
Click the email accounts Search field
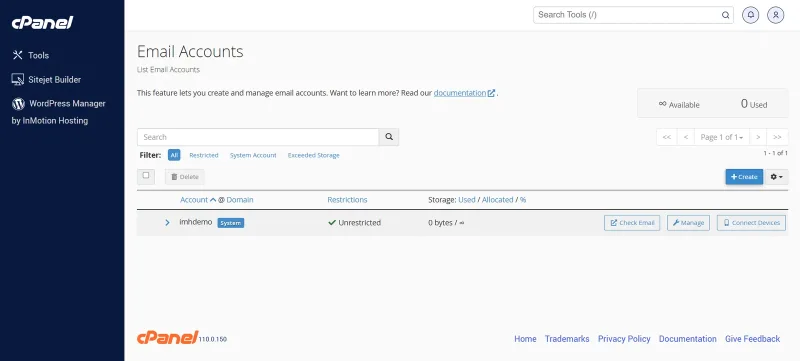(258, 137)
